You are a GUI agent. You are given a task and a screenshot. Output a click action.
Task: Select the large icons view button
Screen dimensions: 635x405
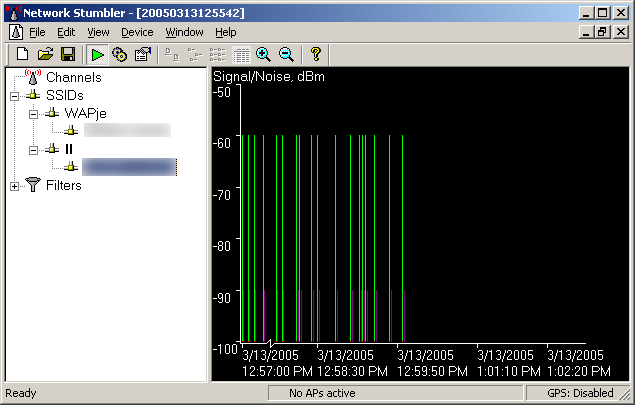[x=173, y=54]
